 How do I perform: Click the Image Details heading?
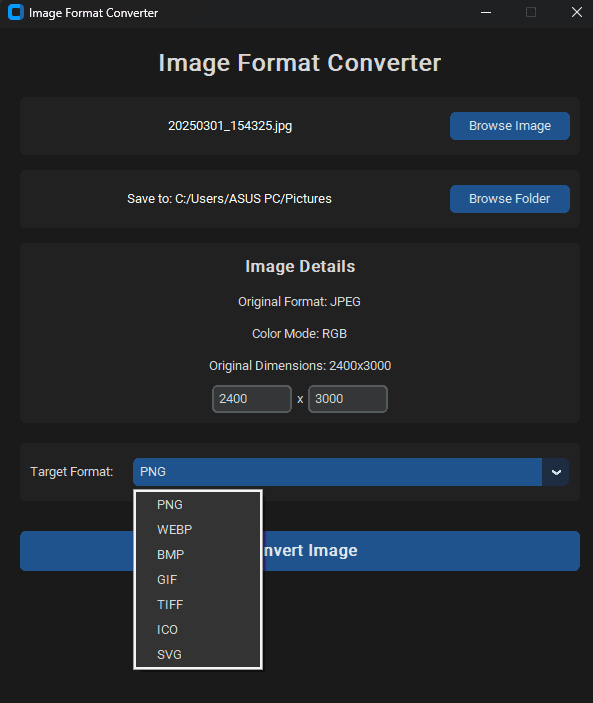tap(300, 267)
